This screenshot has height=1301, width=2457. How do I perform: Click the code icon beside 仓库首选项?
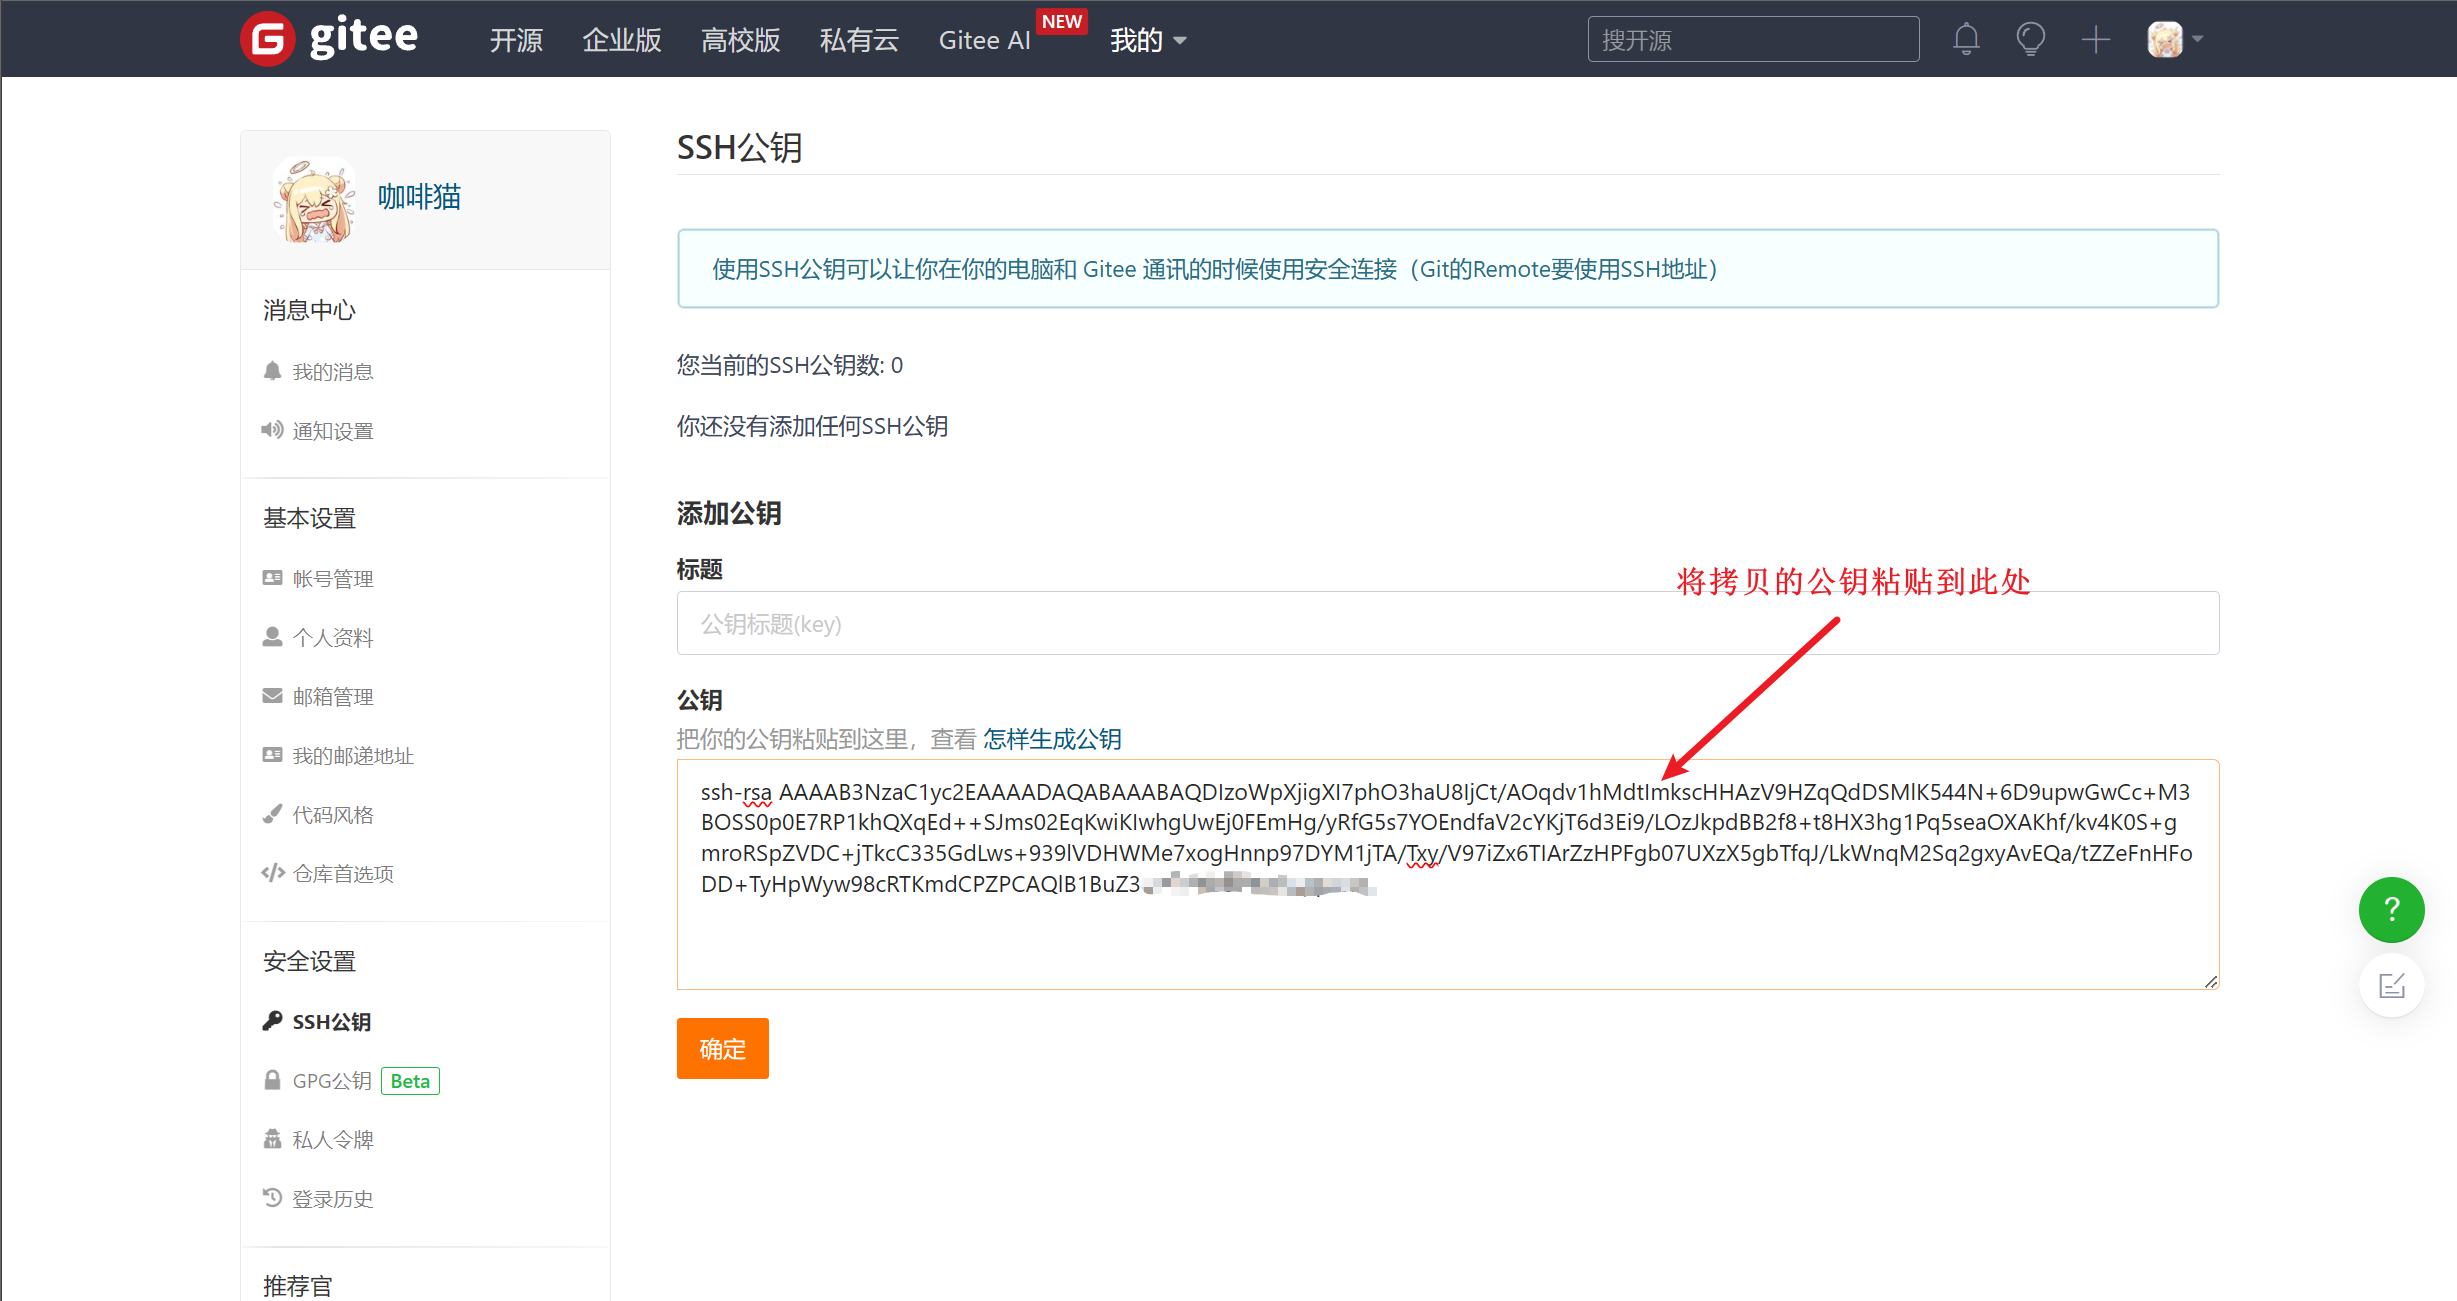(x=273, y=873)
